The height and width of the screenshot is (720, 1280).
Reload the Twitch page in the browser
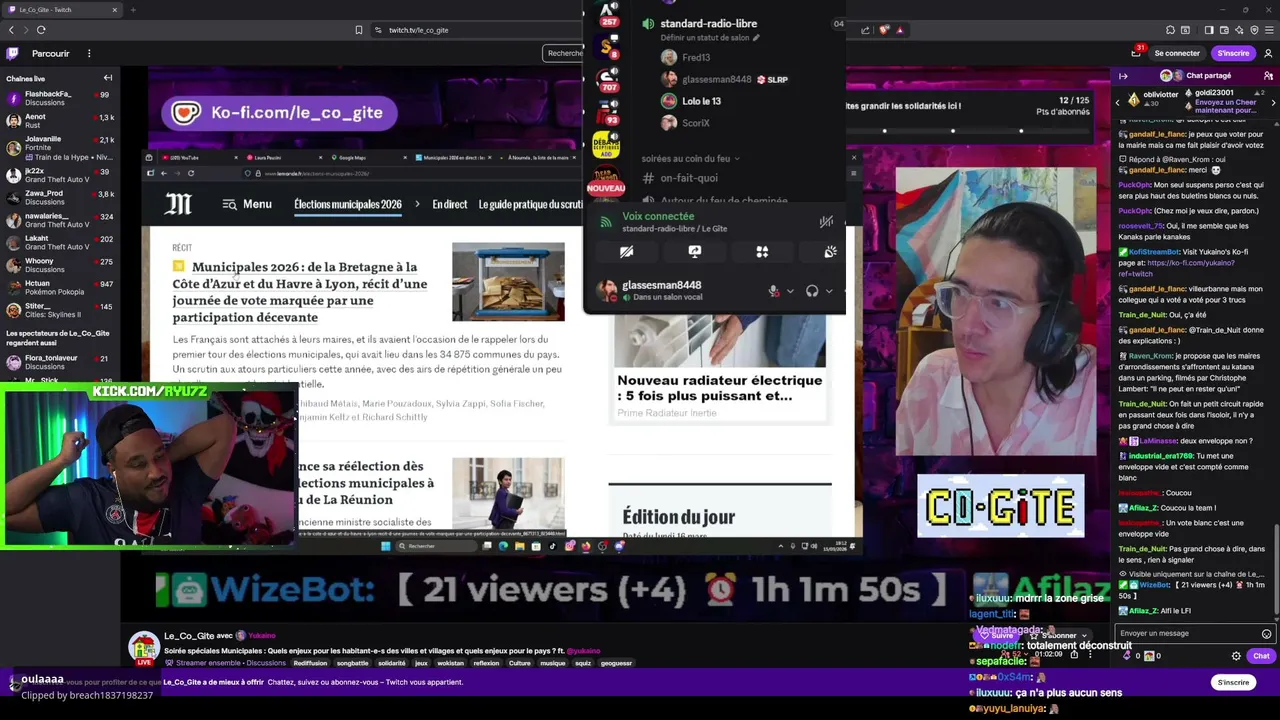click(41, 30)
